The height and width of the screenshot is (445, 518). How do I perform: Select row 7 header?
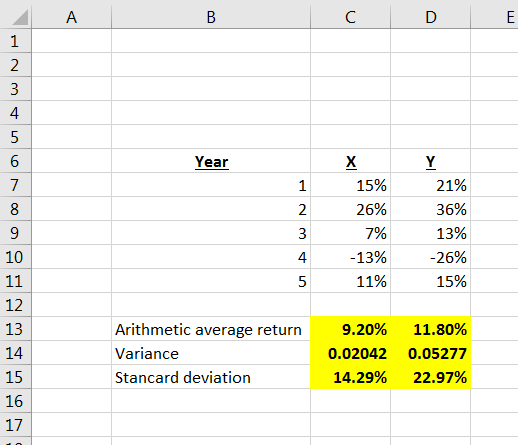pyautogui.click(x=15, y=185)
